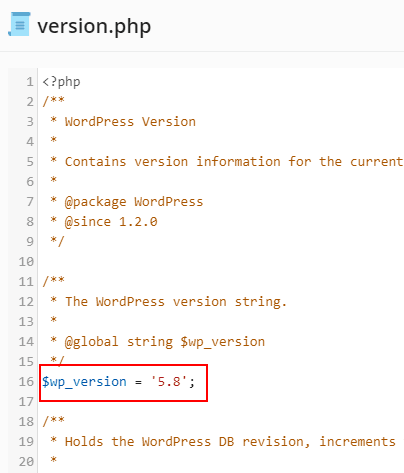Click the opening <?php tag
This screenshot has width=404, height=473.
coord(61,82)
